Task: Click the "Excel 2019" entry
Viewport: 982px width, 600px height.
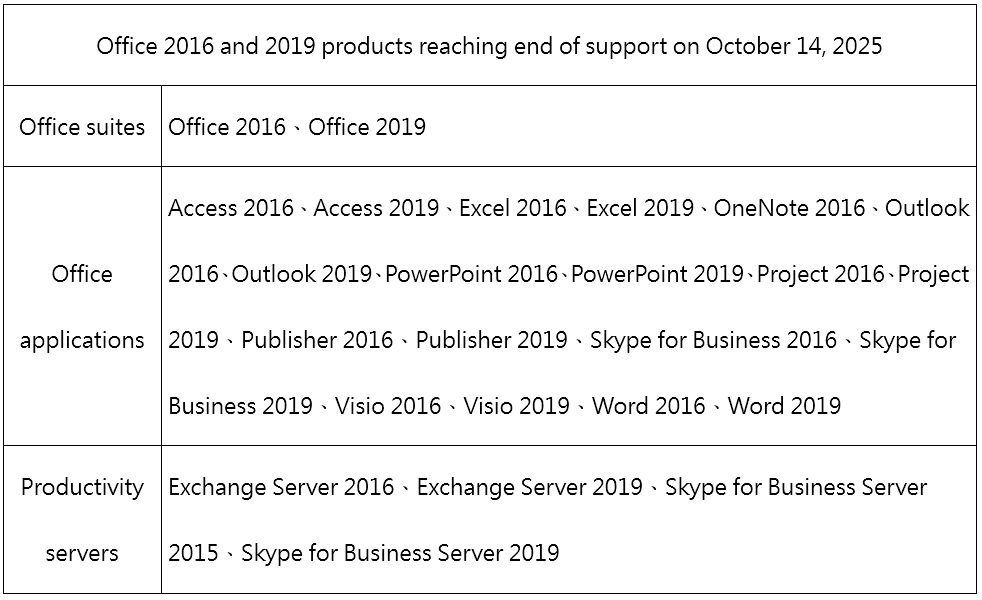Action: 640,208
